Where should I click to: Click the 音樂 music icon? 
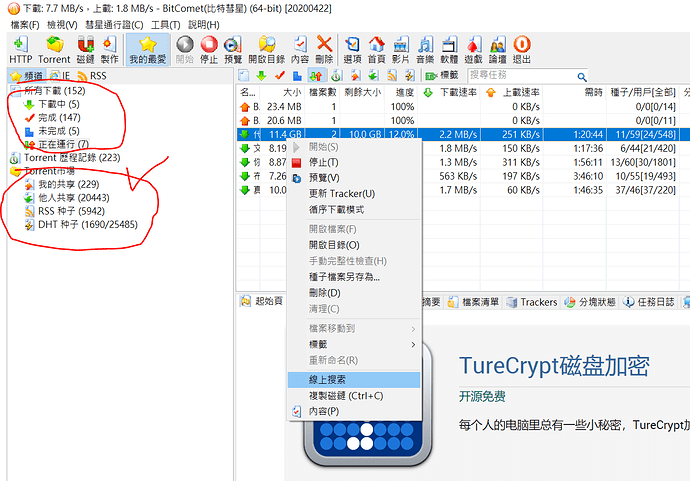[425, 50]
